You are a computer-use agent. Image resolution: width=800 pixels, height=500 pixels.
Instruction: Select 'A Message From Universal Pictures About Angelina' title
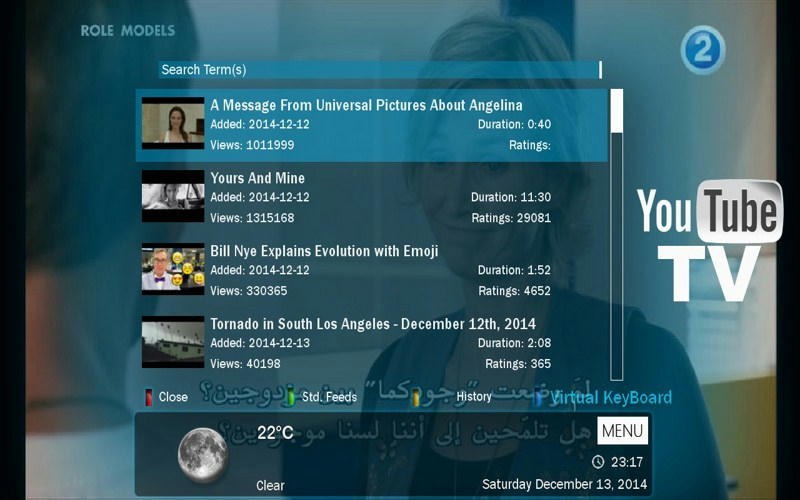click(x=366, y=105)
